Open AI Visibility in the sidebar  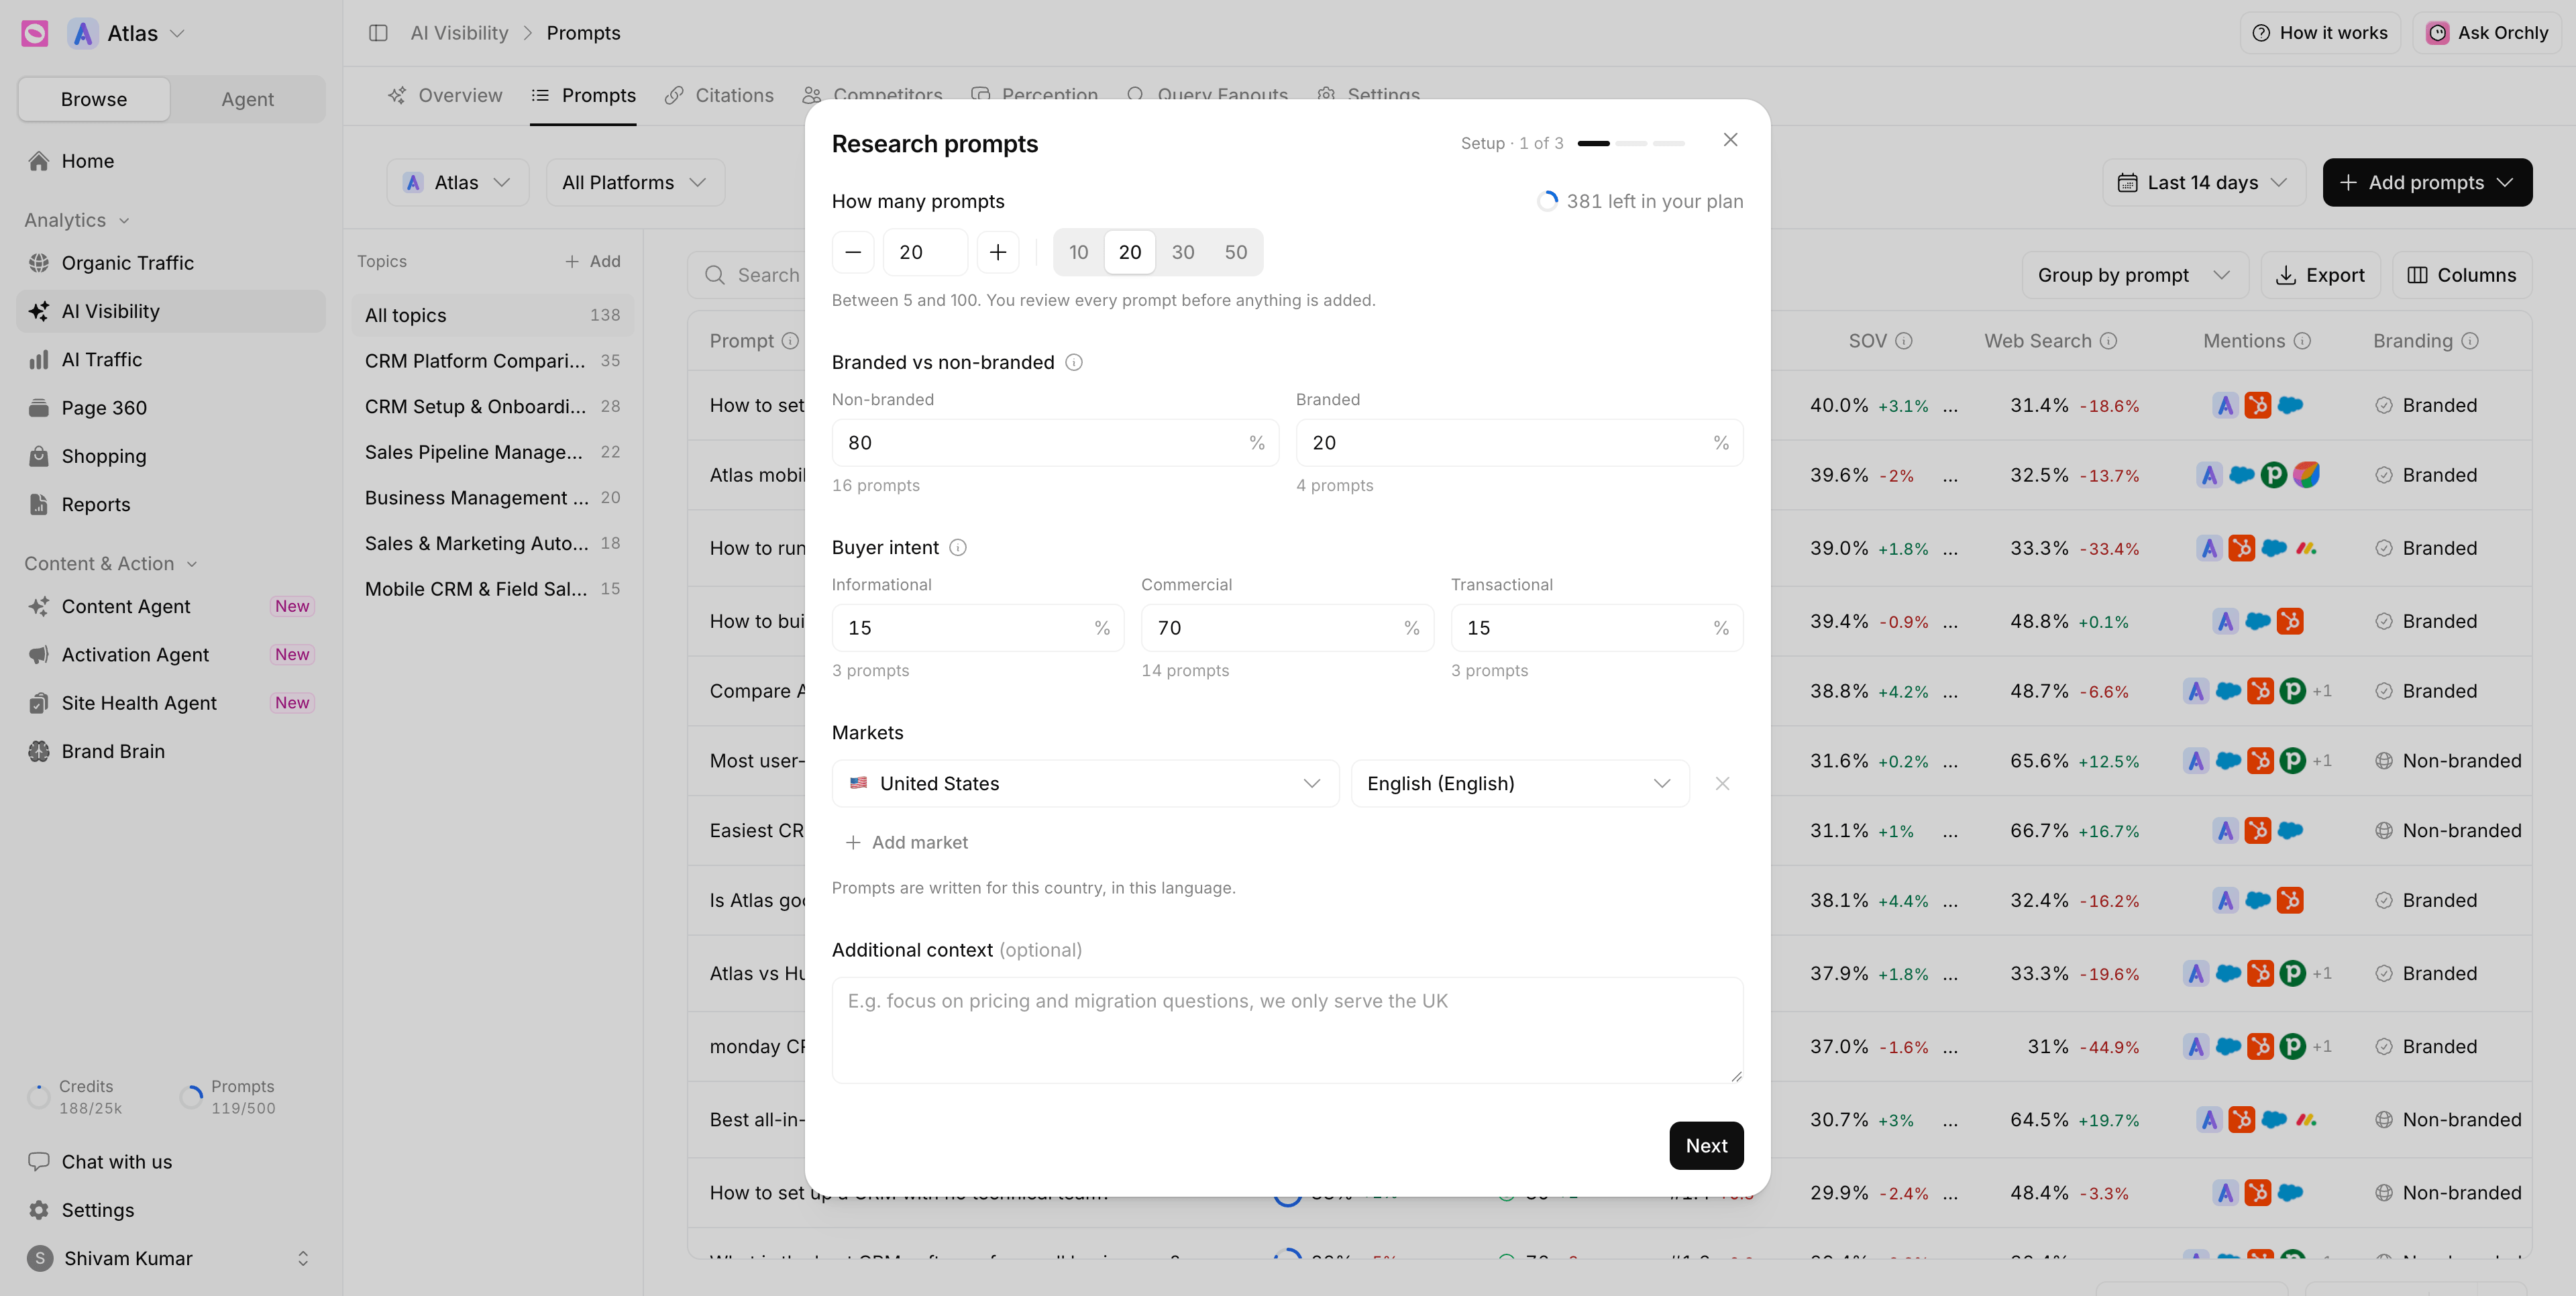[x=170, y=311]
